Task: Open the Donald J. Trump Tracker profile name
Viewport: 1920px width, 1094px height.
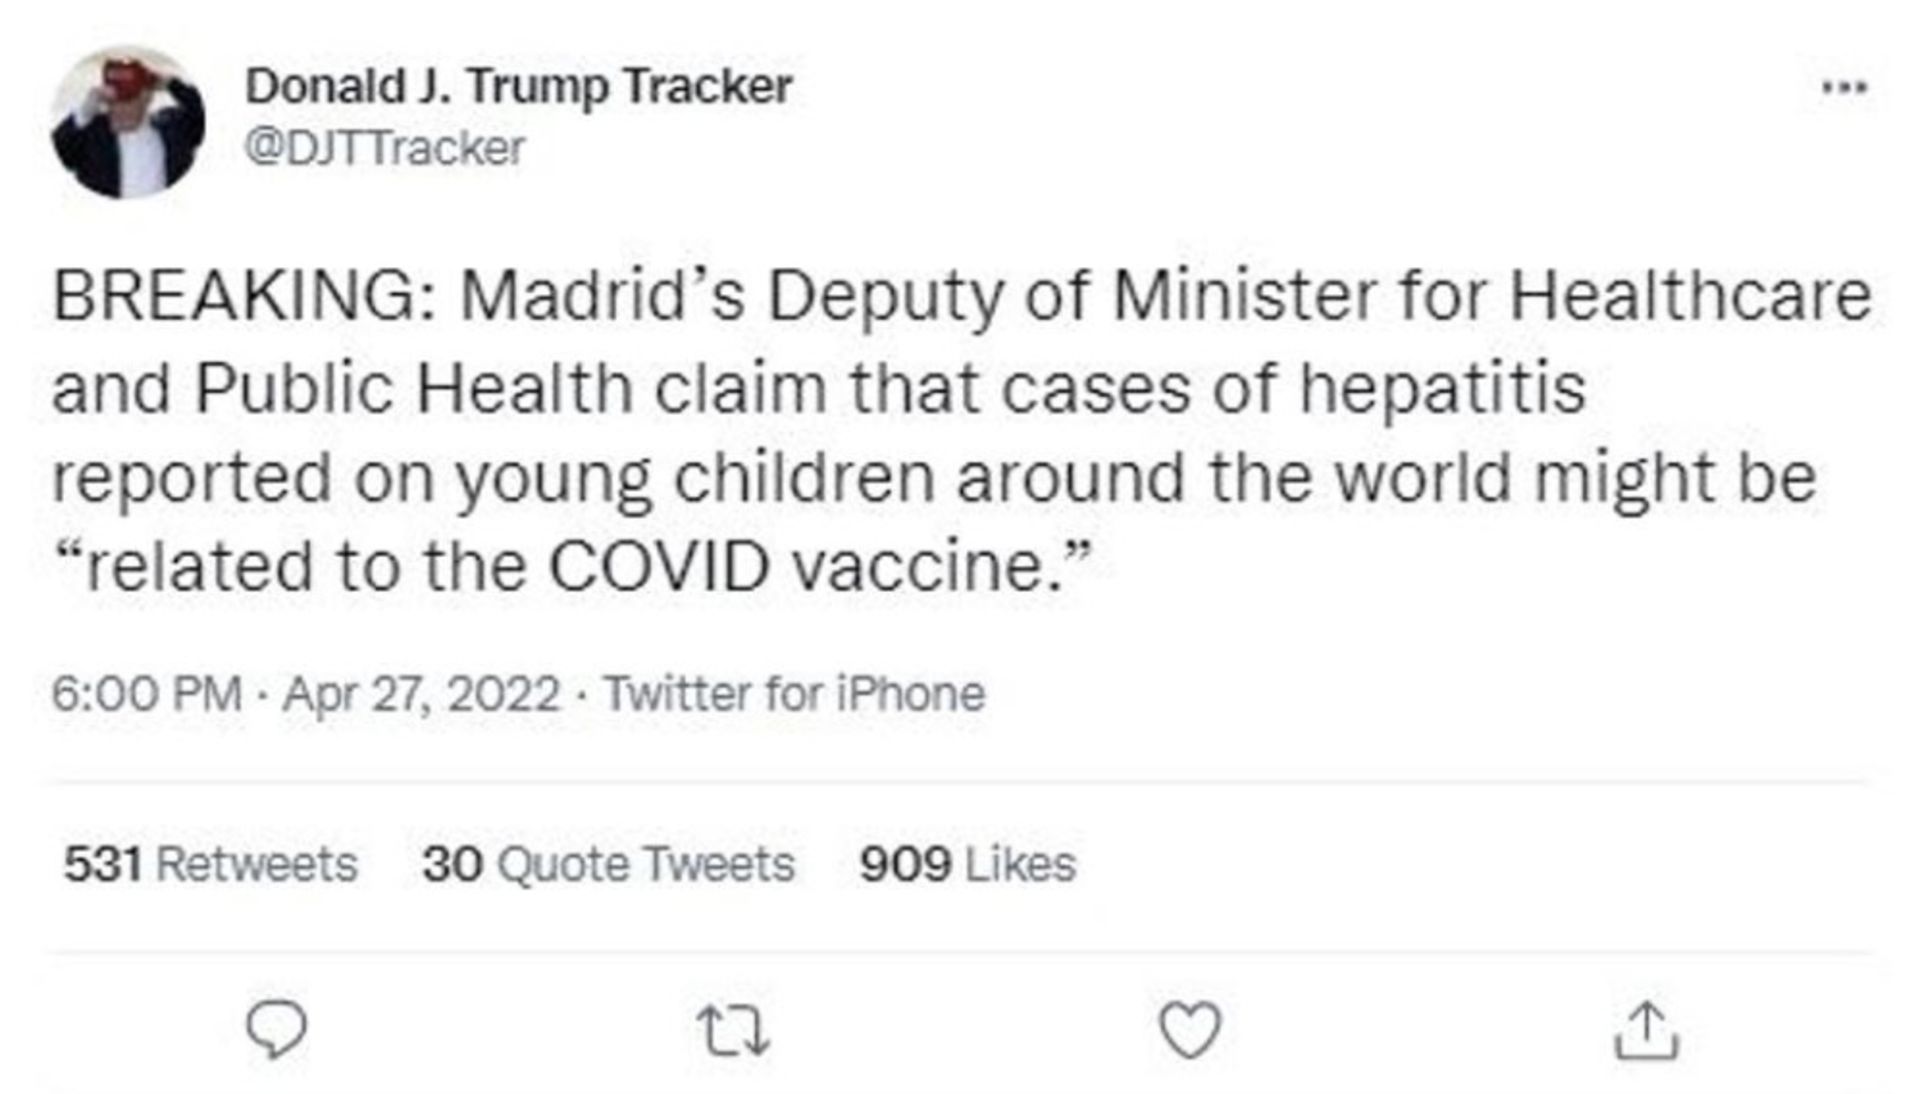Action: click(519, 86)
